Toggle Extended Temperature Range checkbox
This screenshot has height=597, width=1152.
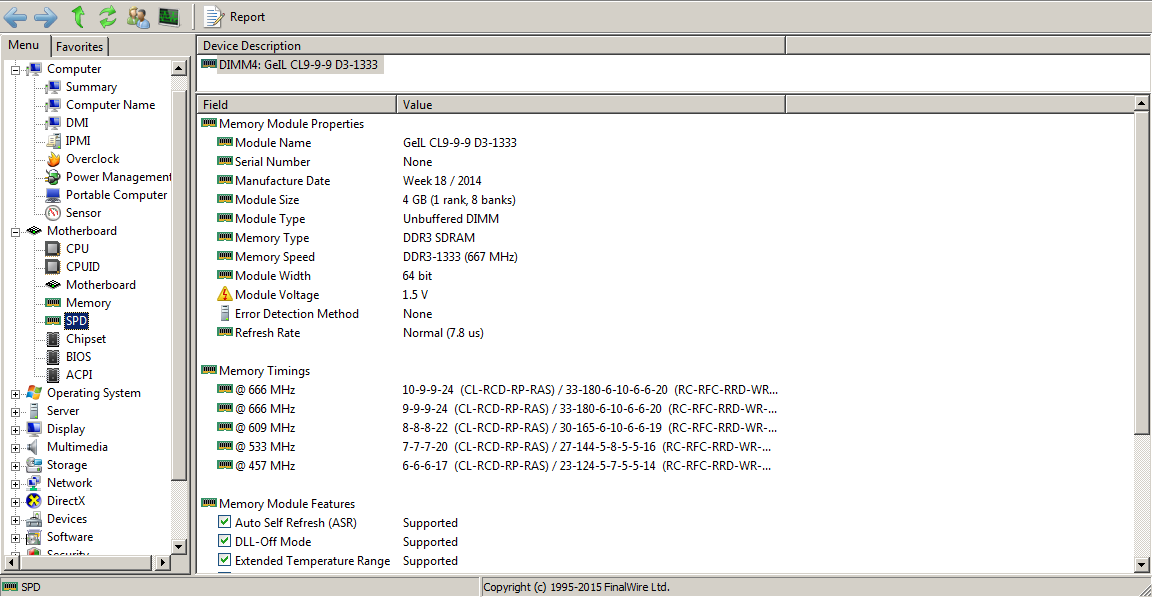click(225, 561)
